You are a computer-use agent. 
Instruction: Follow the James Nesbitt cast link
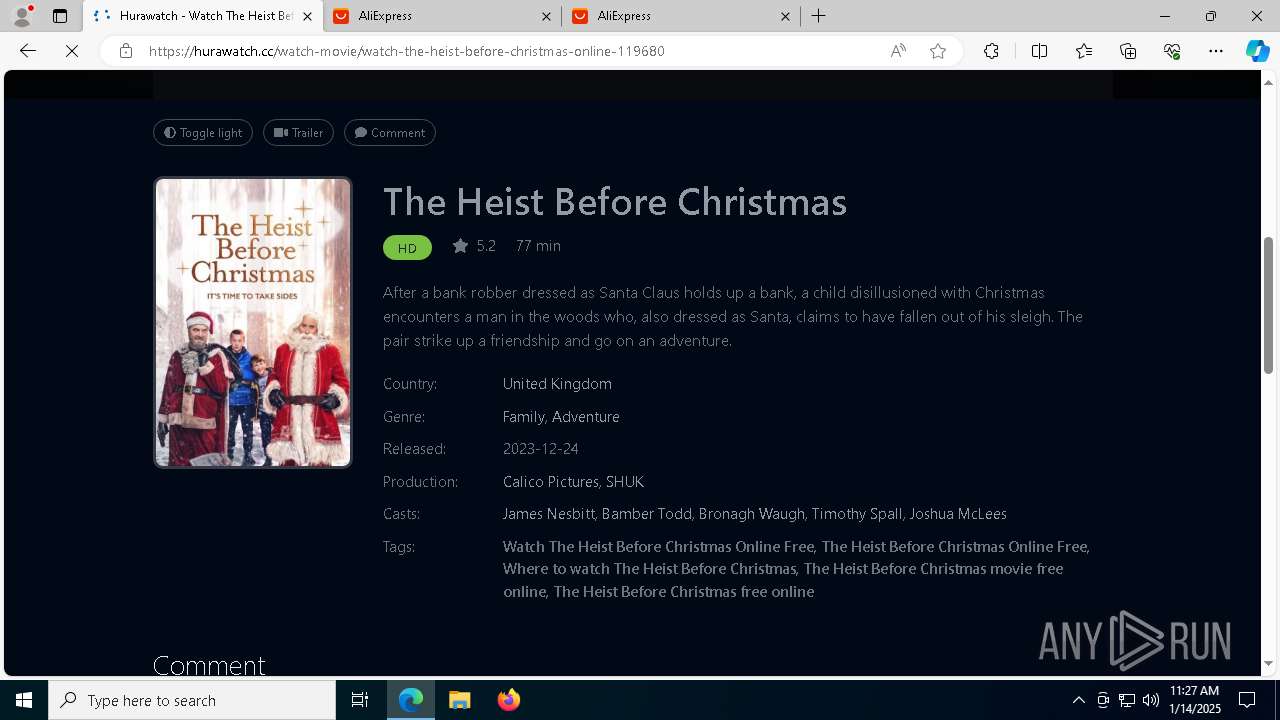[x=548, y=514]
